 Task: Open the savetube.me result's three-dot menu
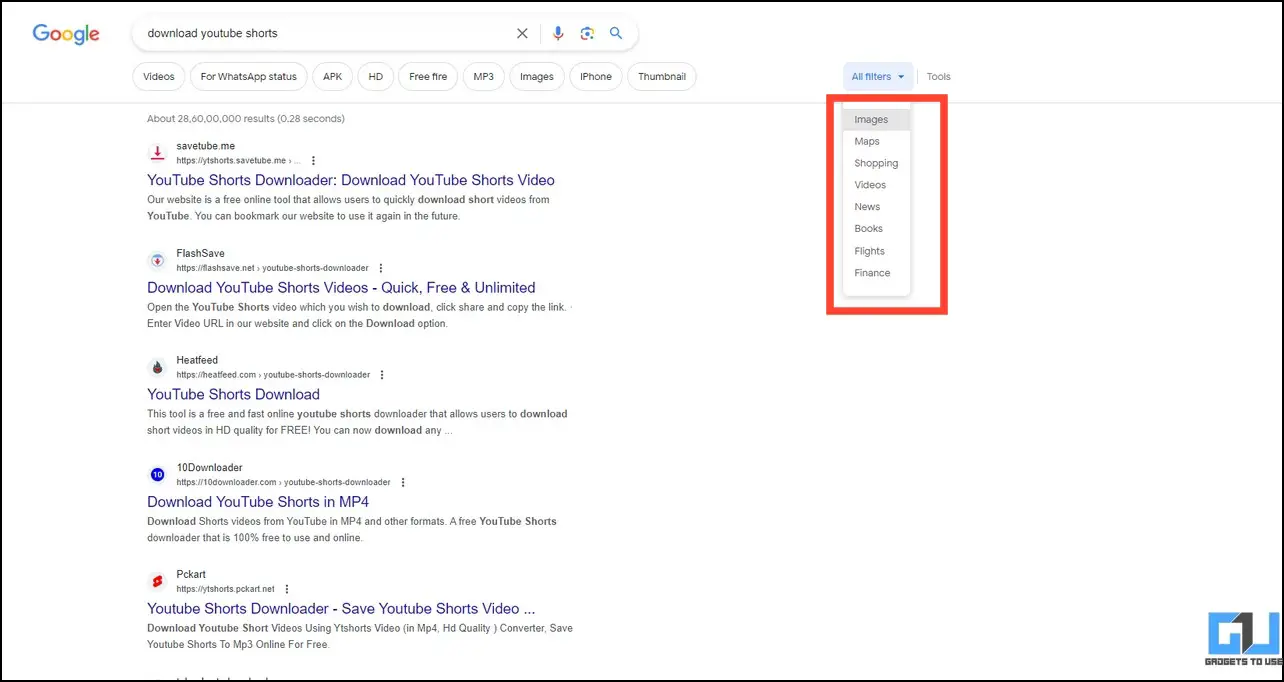(313, 160)
